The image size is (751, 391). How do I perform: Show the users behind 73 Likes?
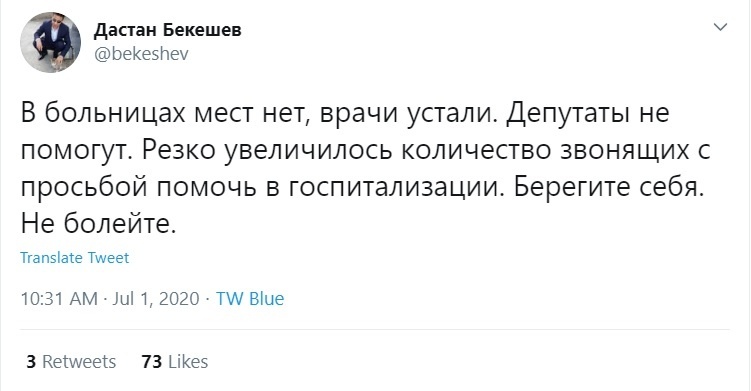(x=175, y=361)
